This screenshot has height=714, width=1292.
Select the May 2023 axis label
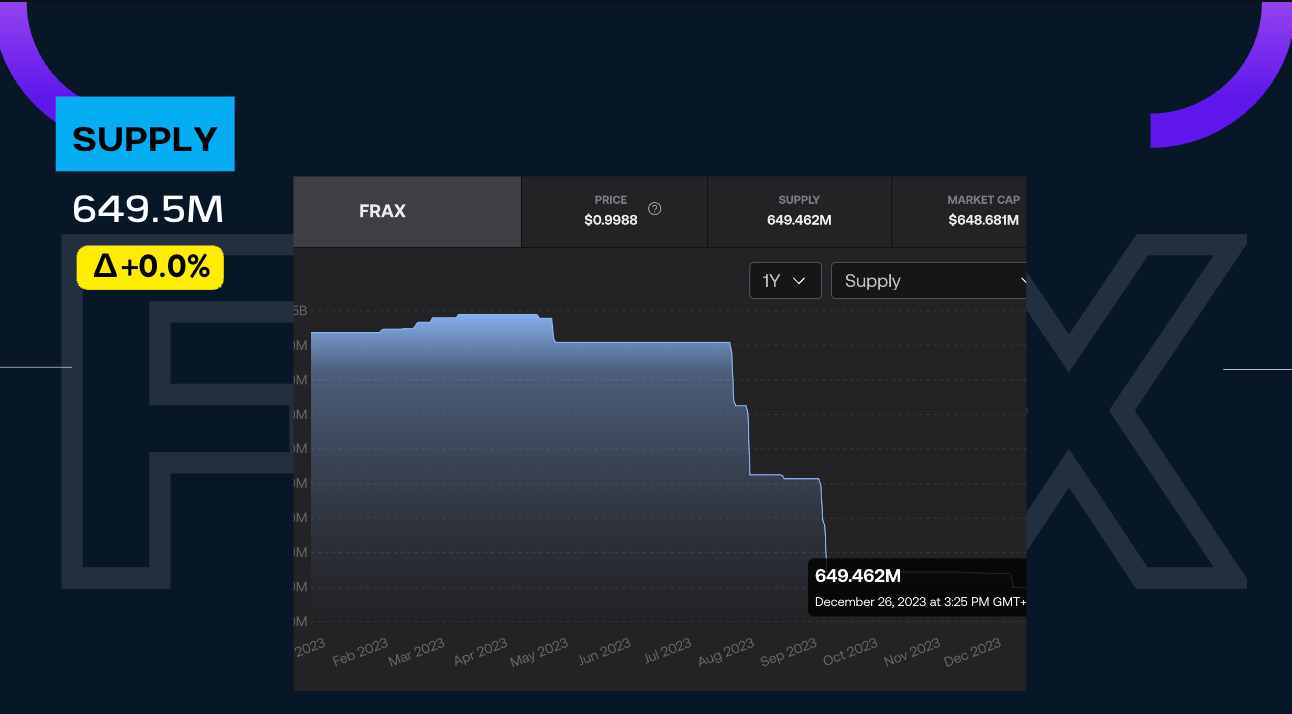539,652
